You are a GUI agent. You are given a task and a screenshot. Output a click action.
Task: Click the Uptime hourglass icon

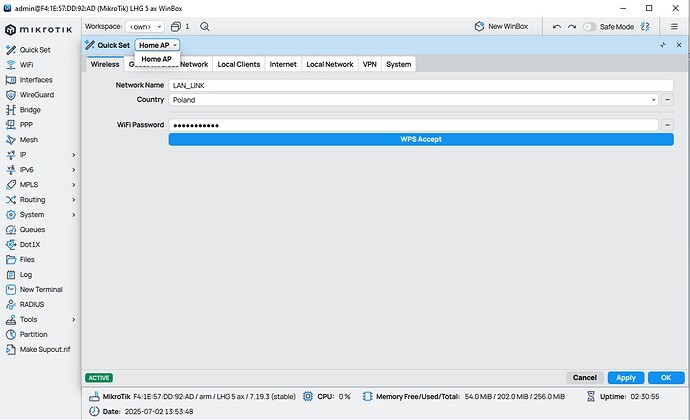pyautogui.click(x=591, y=396)
